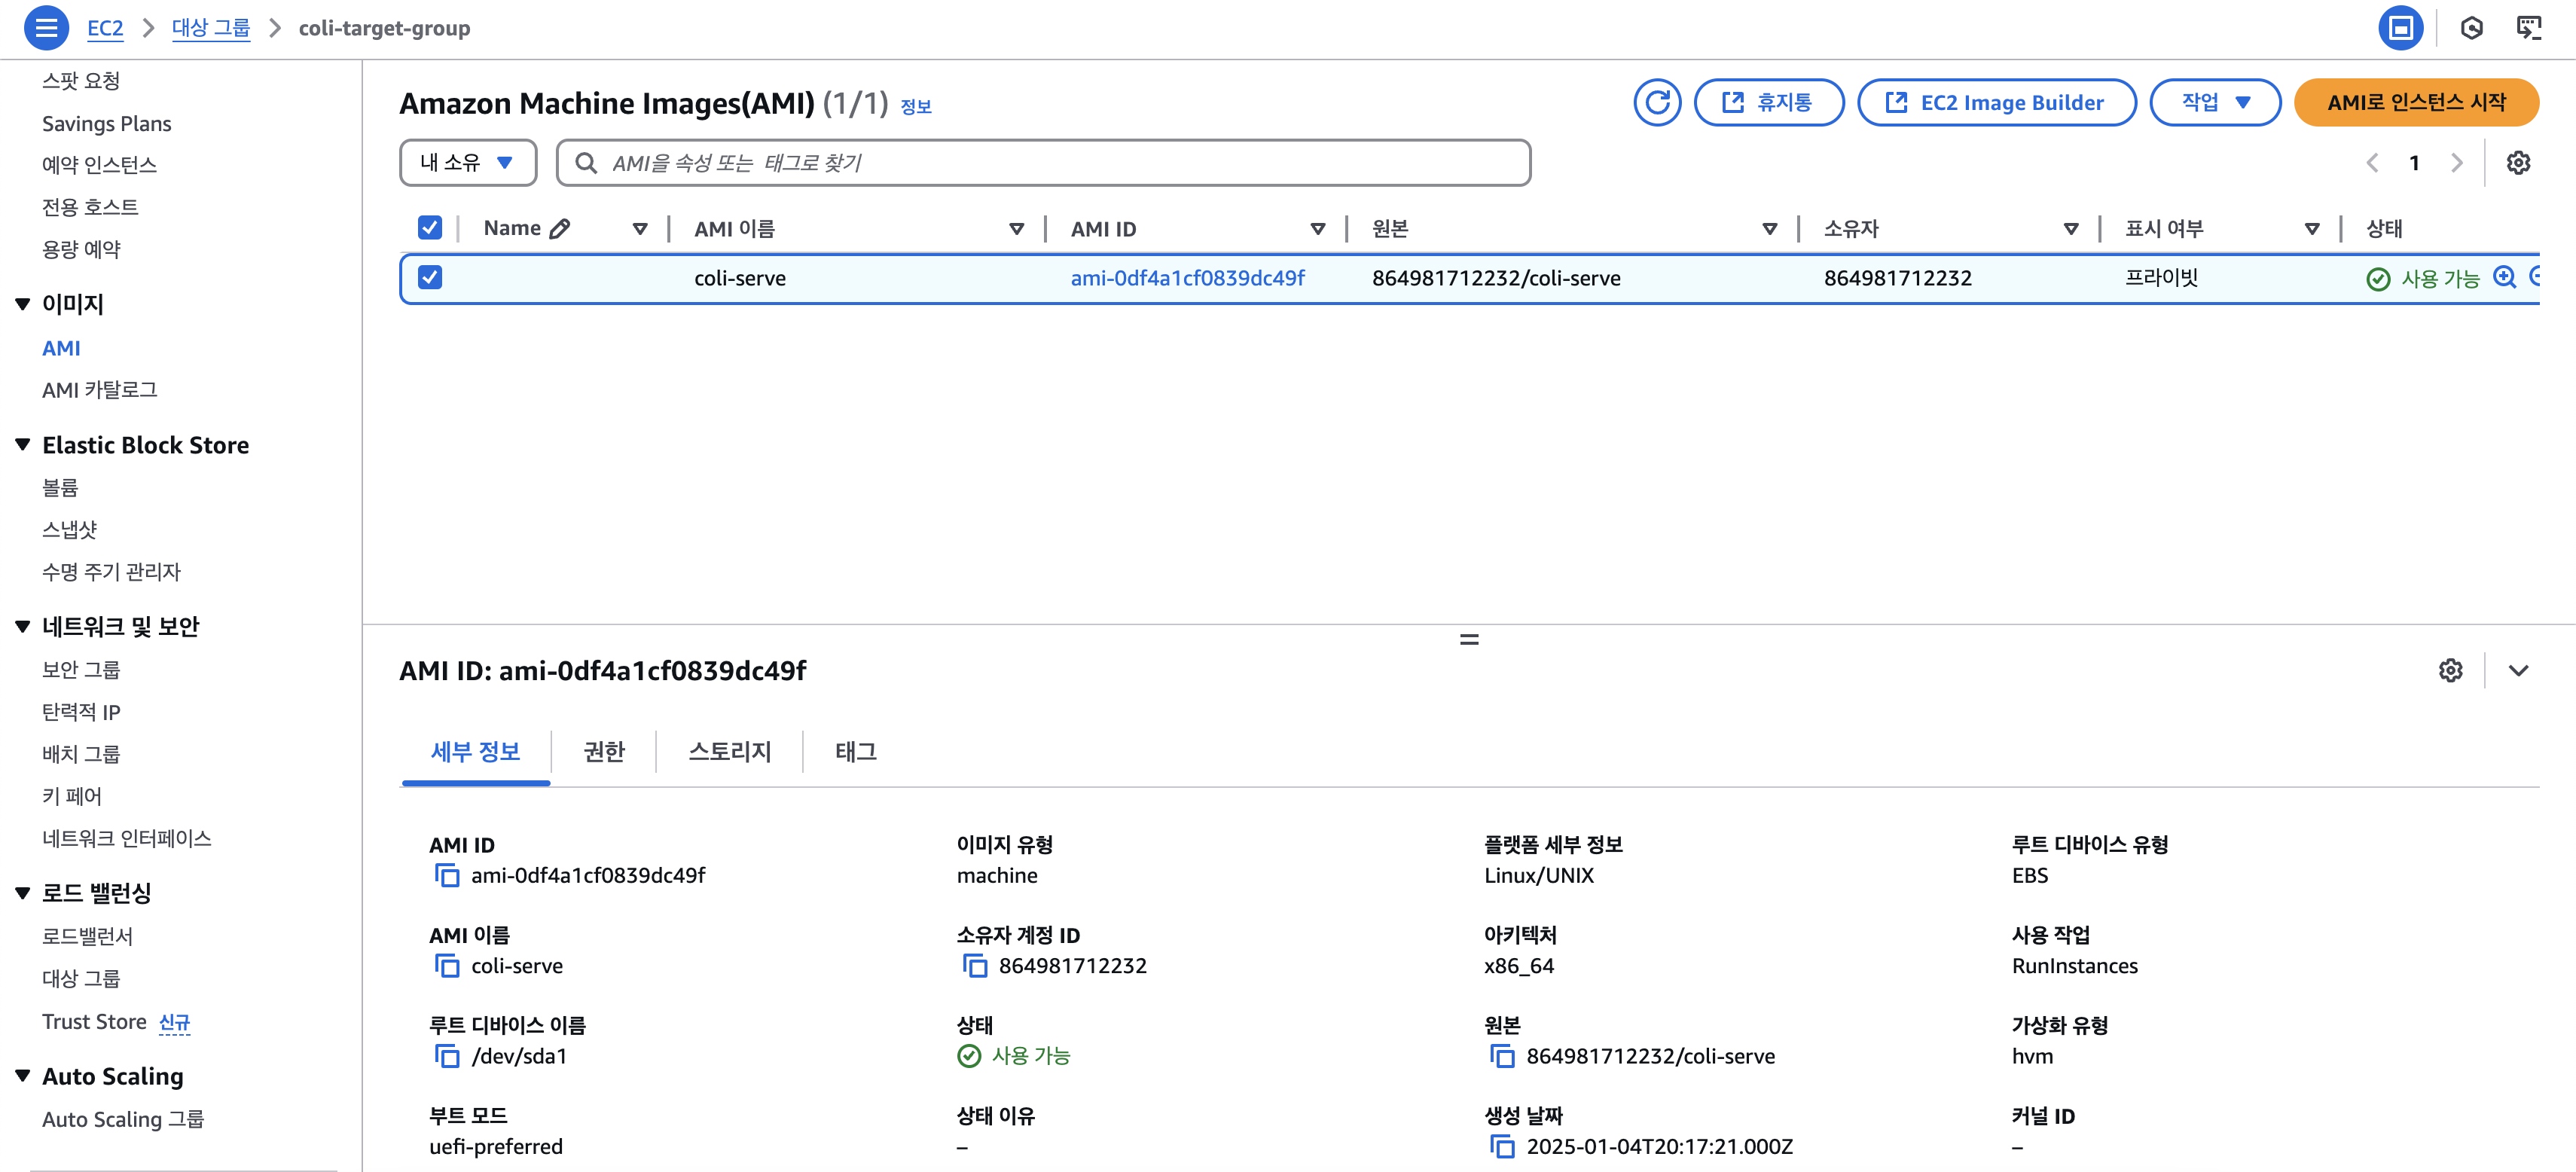The image size is (2576, 1172).
Task: Collapse 로드 밸런싱 sidebar section
Action: pos(23,893)
